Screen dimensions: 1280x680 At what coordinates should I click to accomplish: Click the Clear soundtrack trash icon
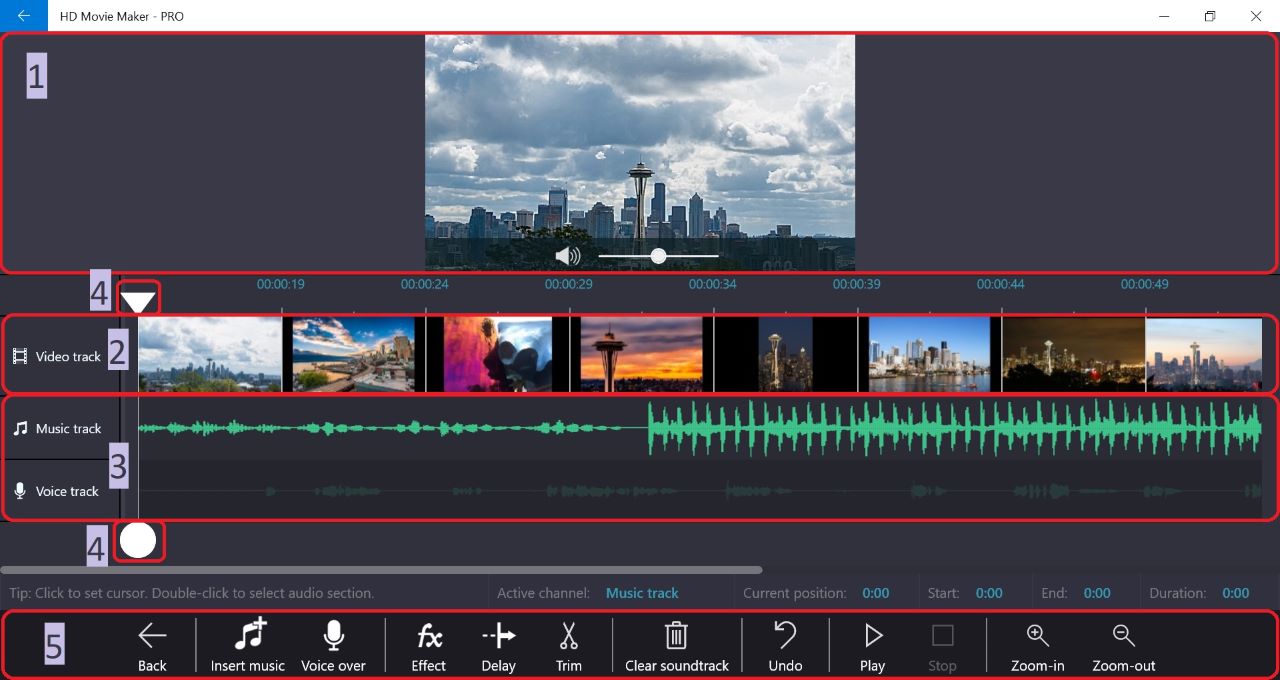tap(676, 636)
